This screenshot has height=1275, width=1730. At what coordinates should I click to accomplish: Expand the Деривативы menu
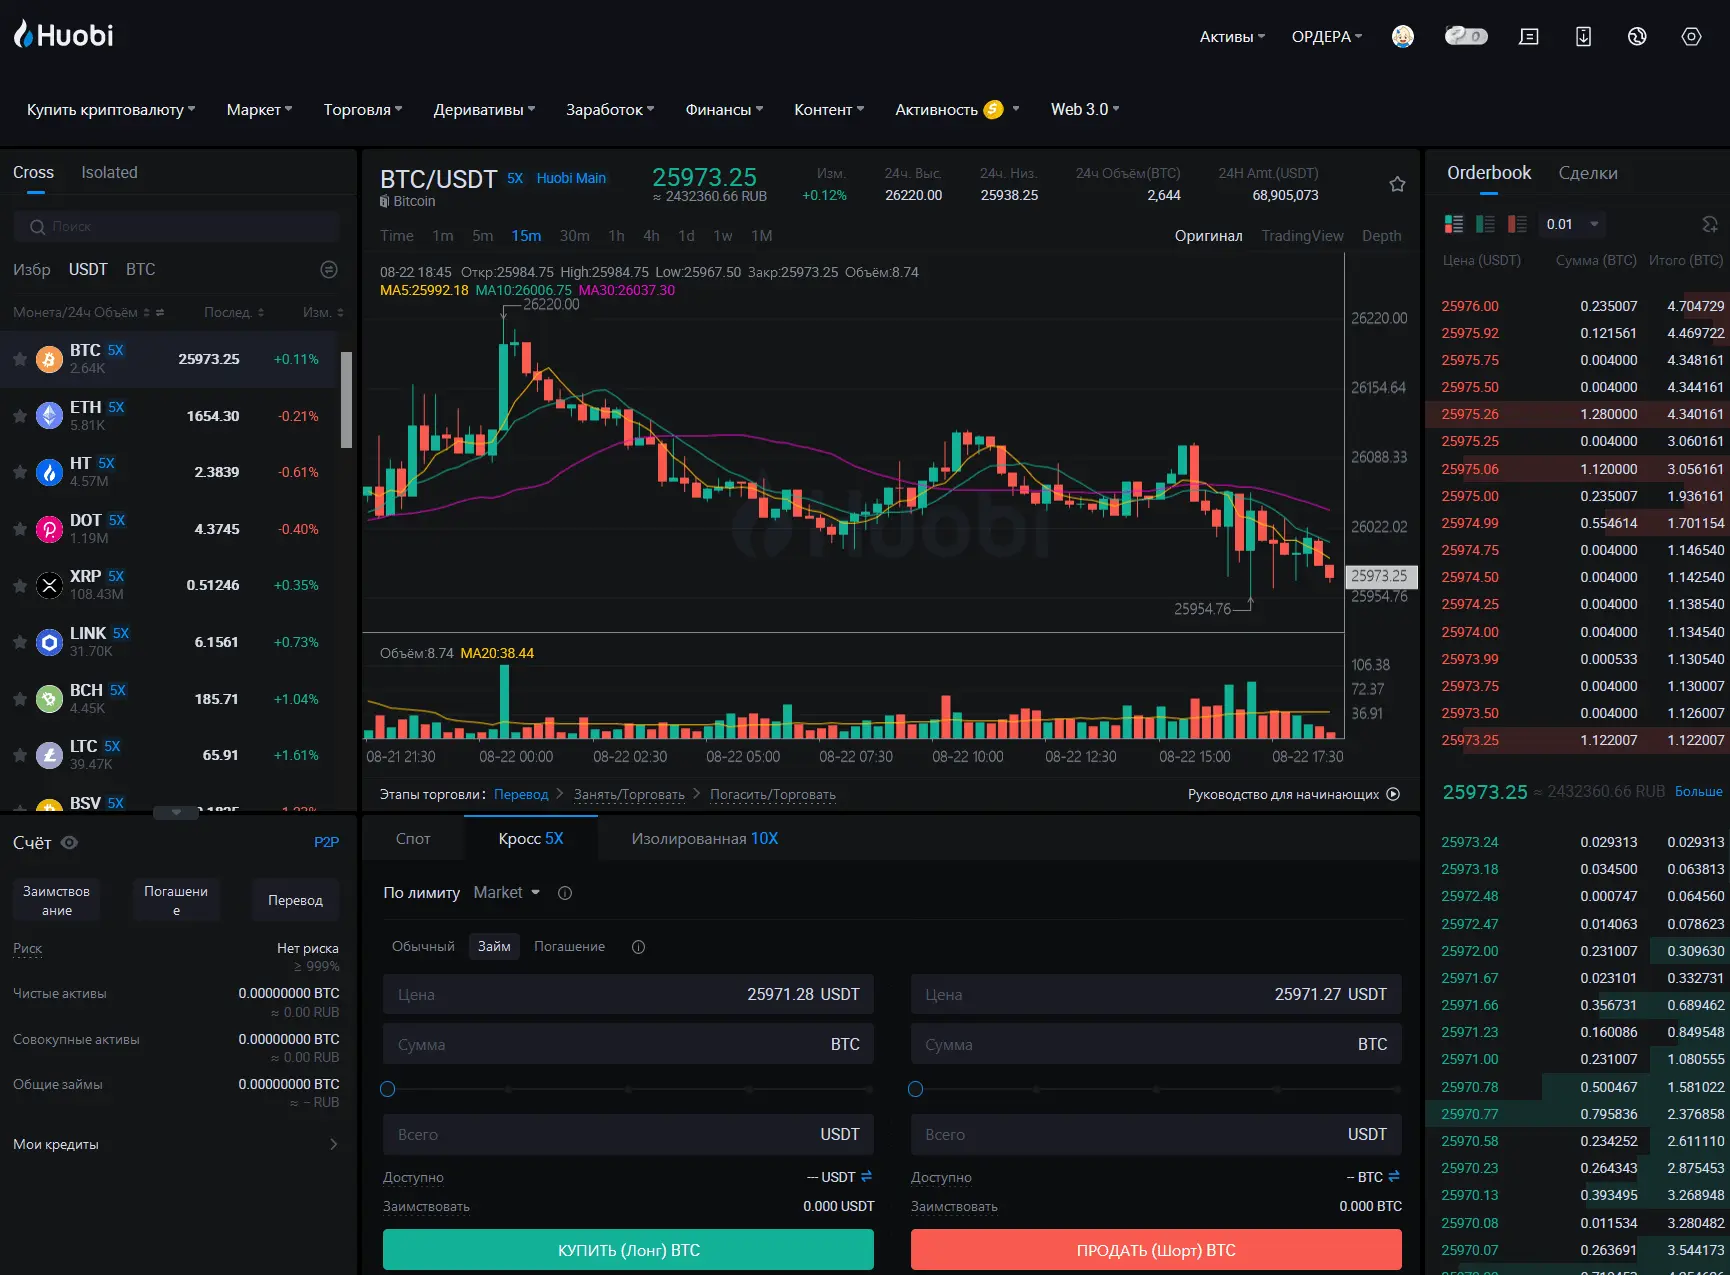484,110
